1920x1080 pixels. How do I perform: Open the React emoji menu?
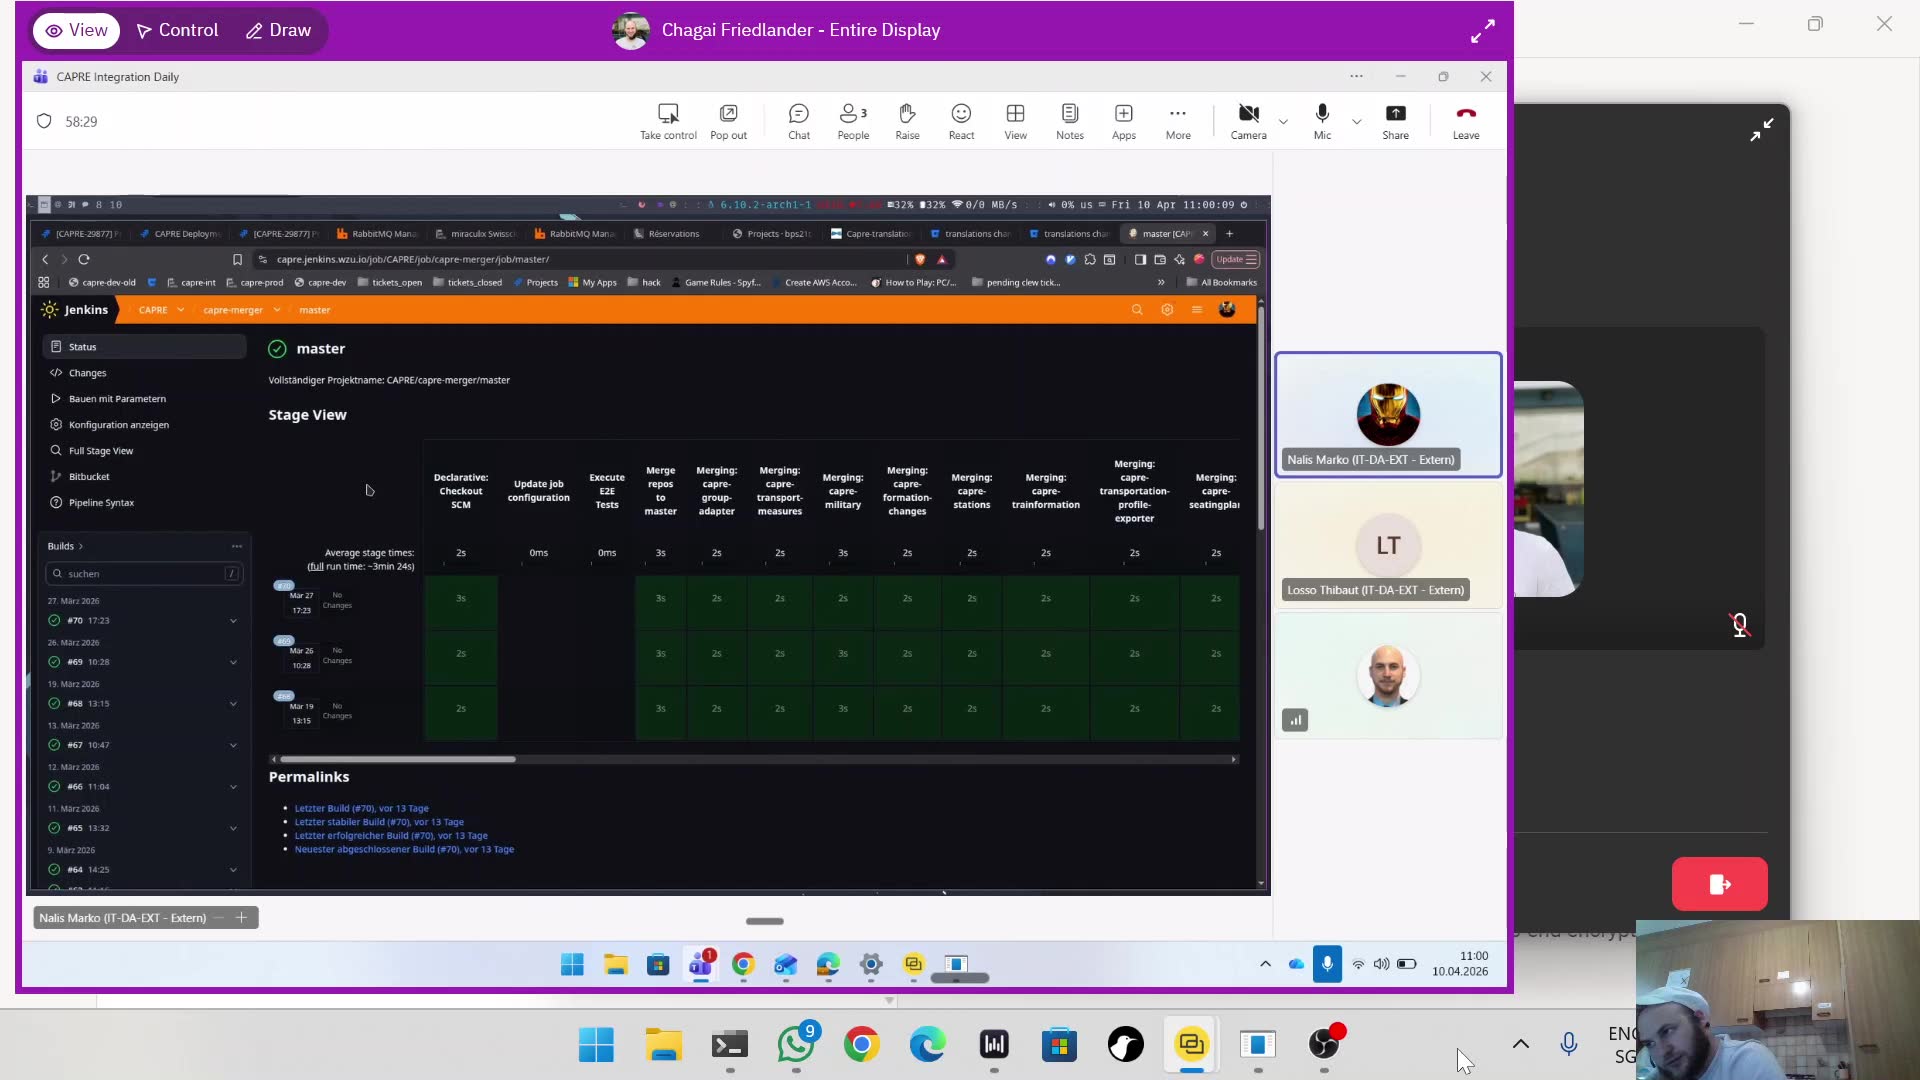pos(961,122)
